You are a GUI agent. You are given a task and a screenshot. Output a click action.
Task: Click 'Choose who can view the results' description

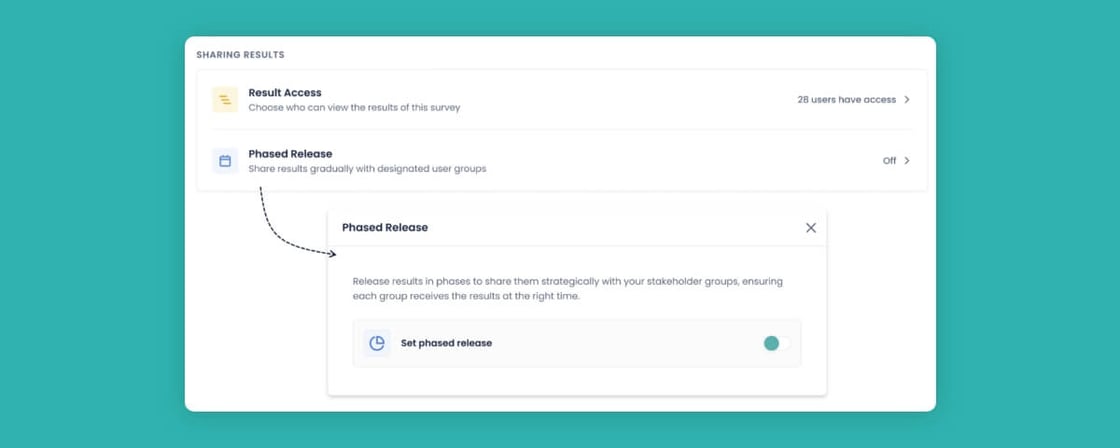354,108
